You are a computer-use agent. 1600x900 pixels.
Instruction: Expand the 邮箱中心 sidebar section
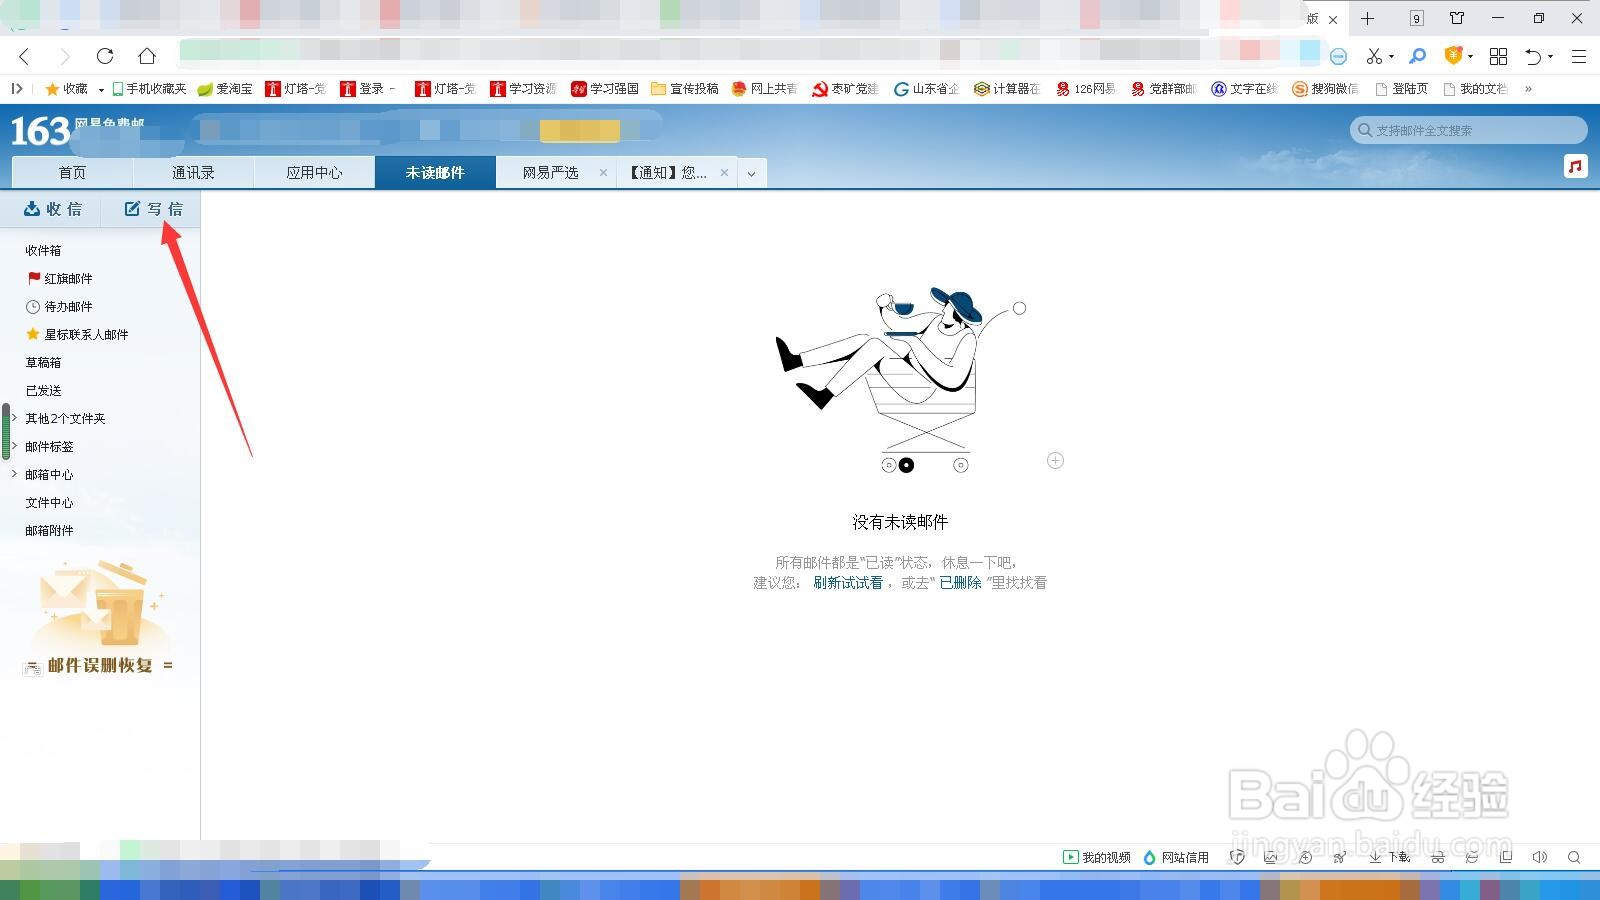coord(14,475)
